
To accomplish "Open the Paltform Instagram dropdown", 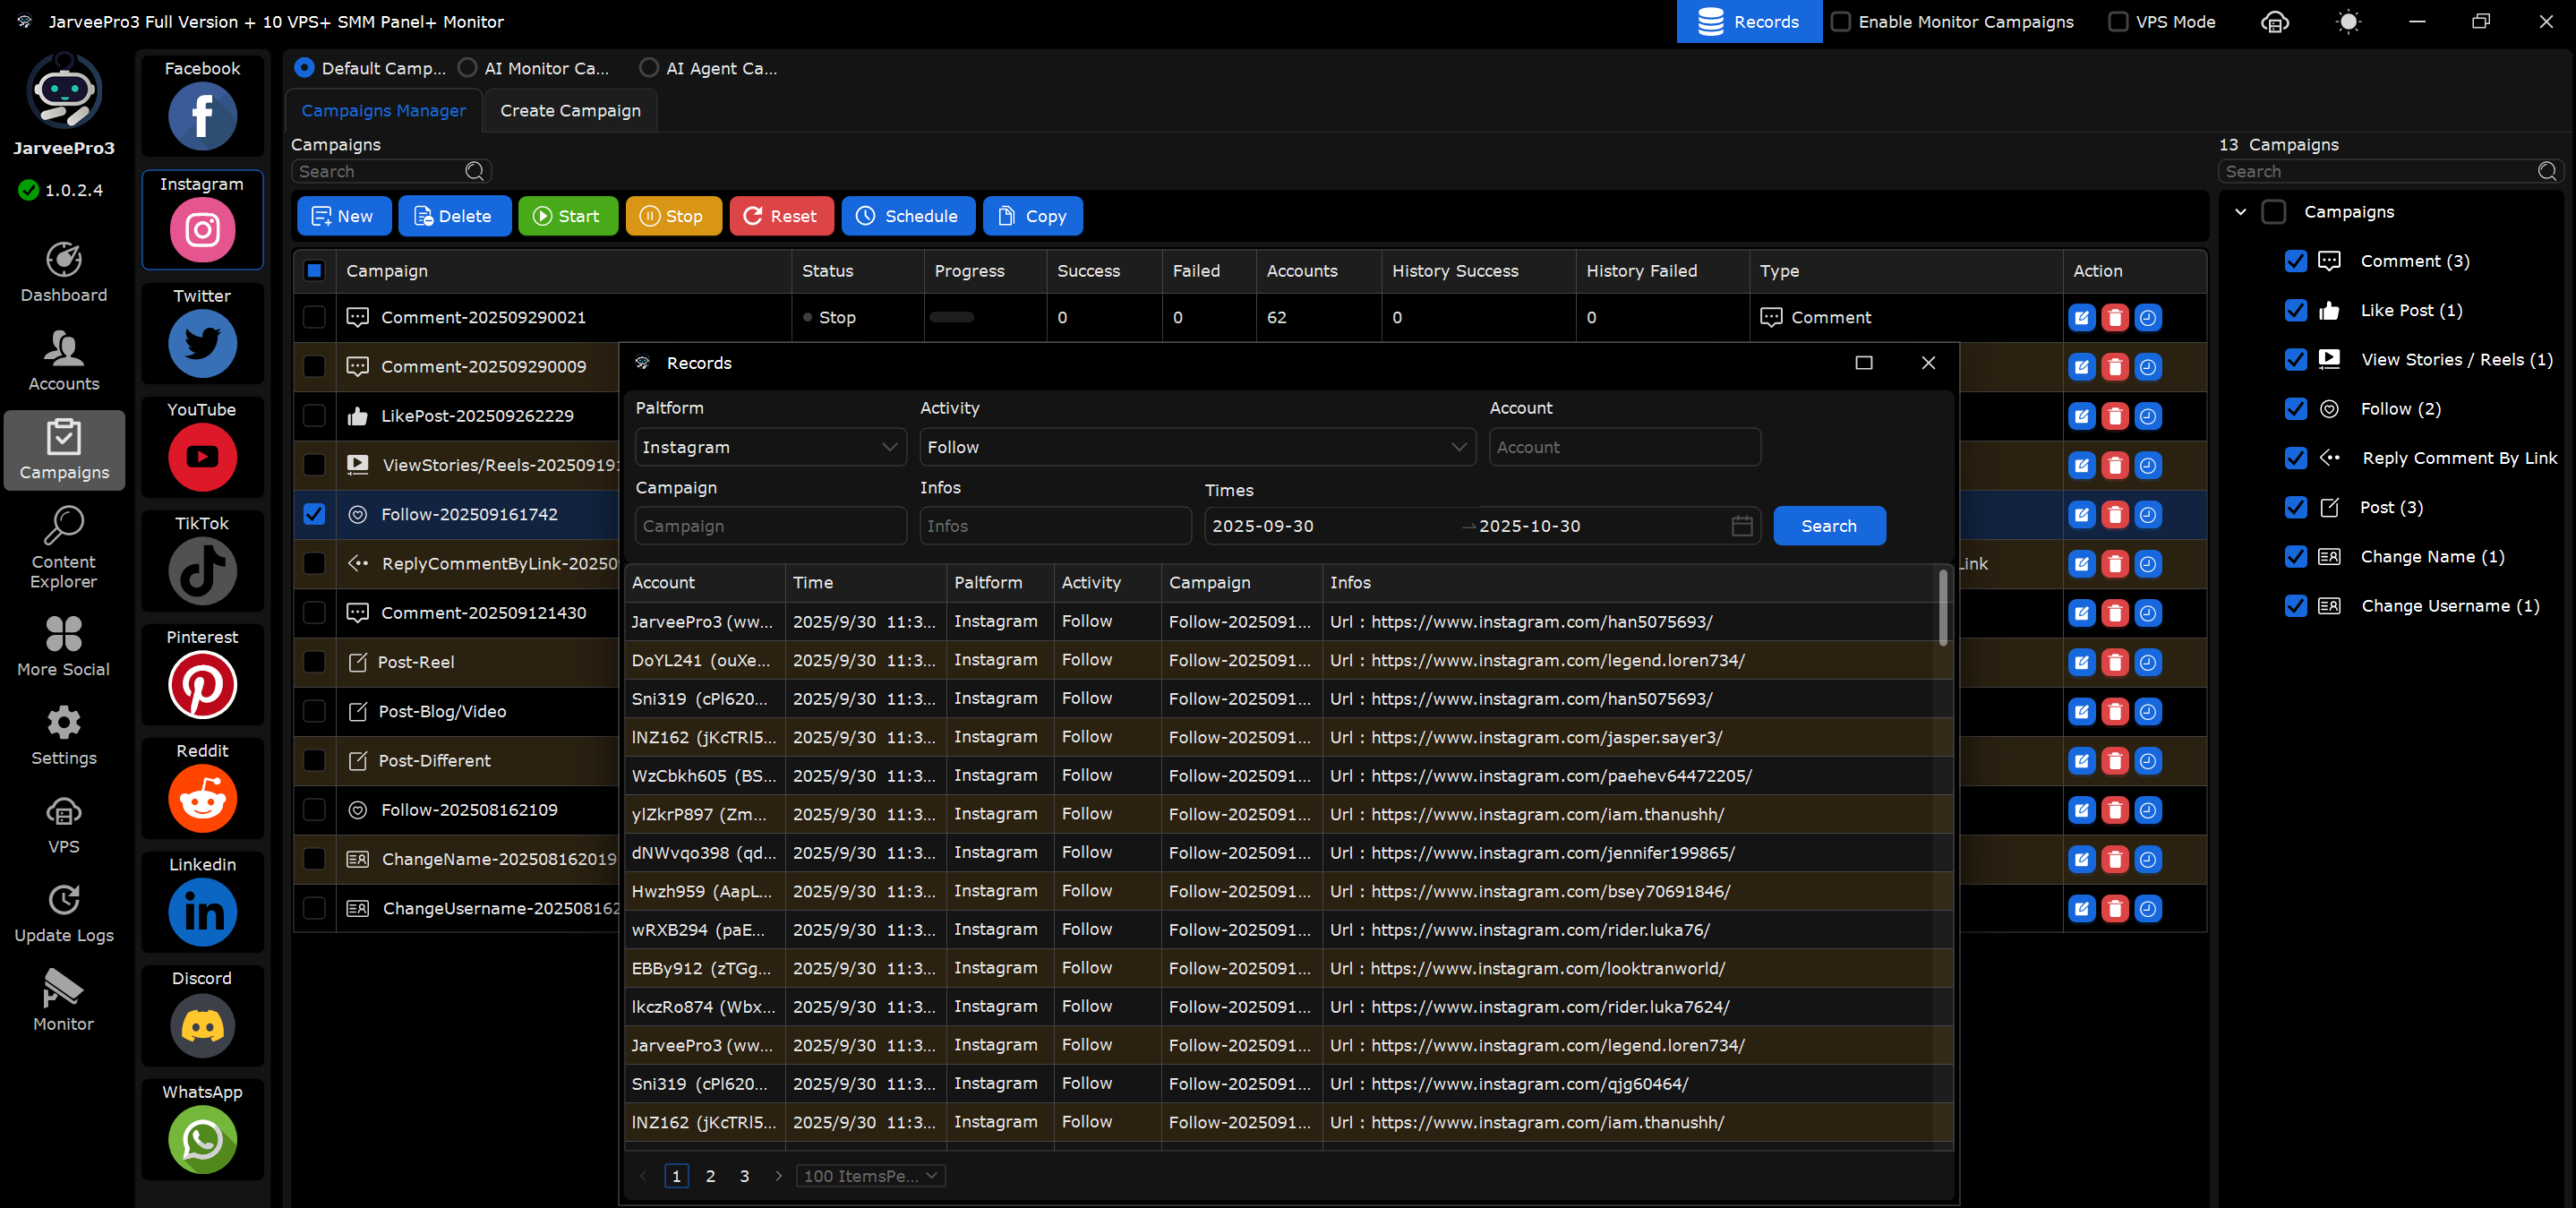I will tap(770, 447).
